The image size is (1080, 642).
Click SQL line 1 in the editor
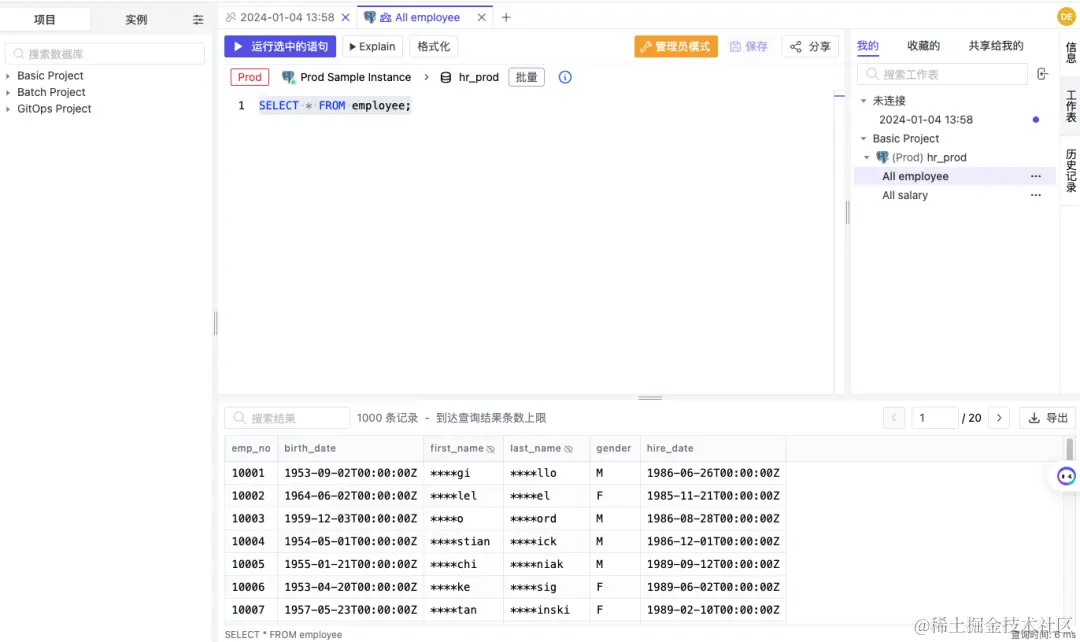[335, 105]
